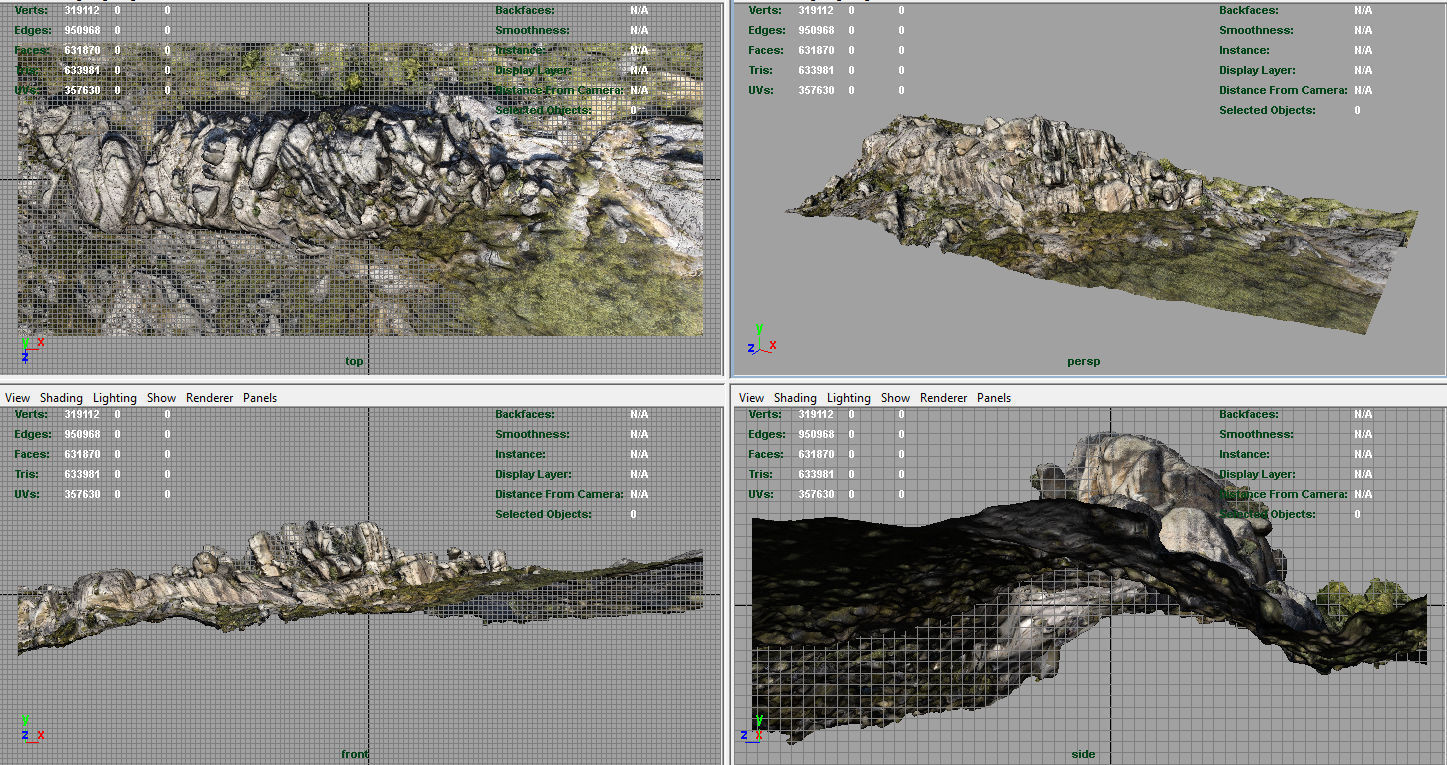Open the Shading menu in the front panel

click(61, 398)
